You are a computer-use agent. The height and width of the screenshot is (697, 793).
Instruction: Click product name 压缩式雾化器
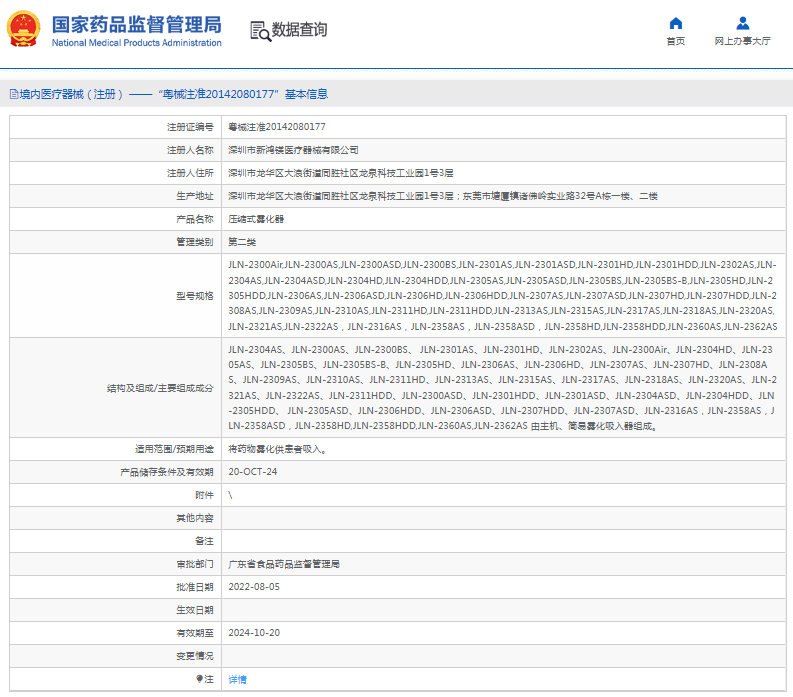coord(256,219)
